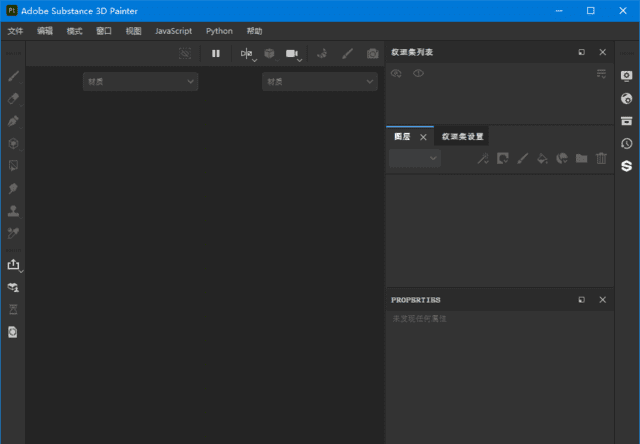Add a paint layer with brush icon
Viewport: 640px width, 444px height.
(522, 158)
